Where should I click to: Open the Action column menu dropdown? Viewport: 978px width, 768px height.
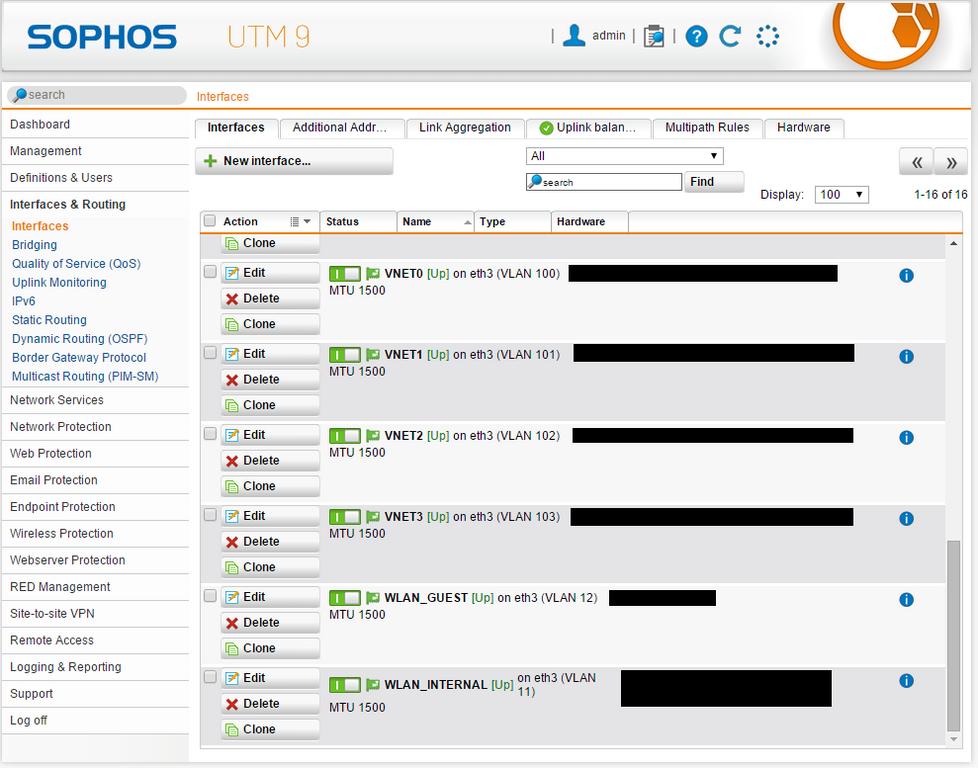[300, 222]
